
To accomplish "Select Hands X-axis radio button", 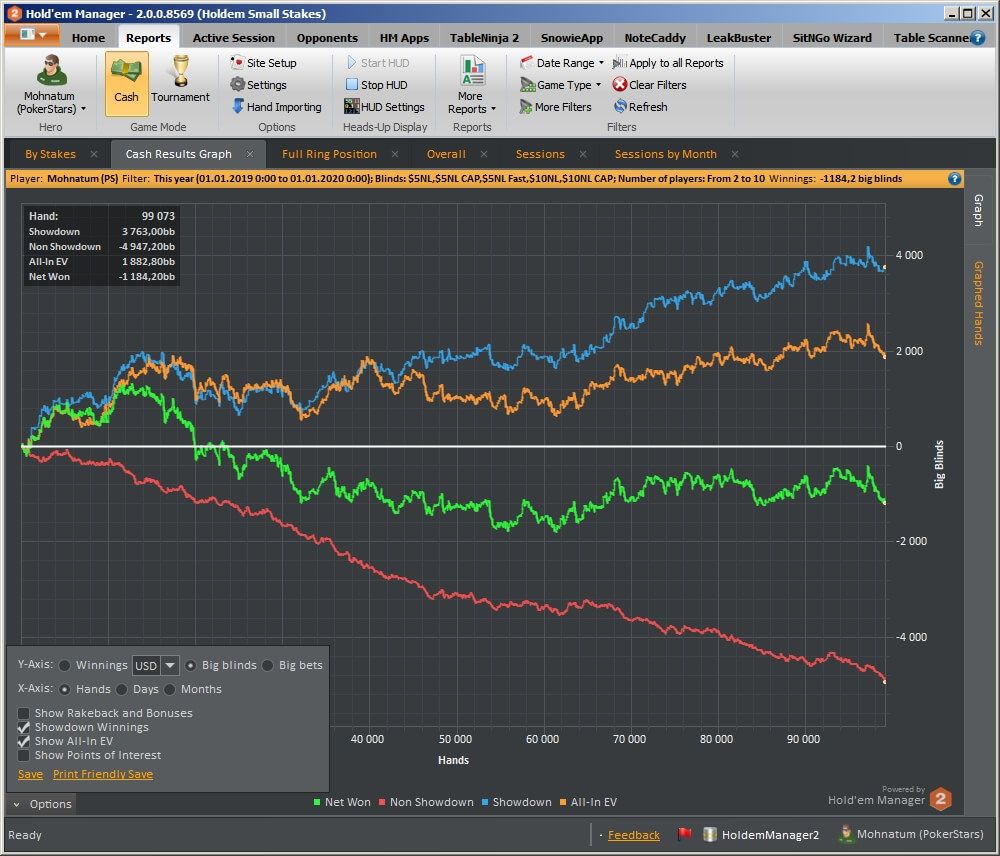I will click(64, 690).
